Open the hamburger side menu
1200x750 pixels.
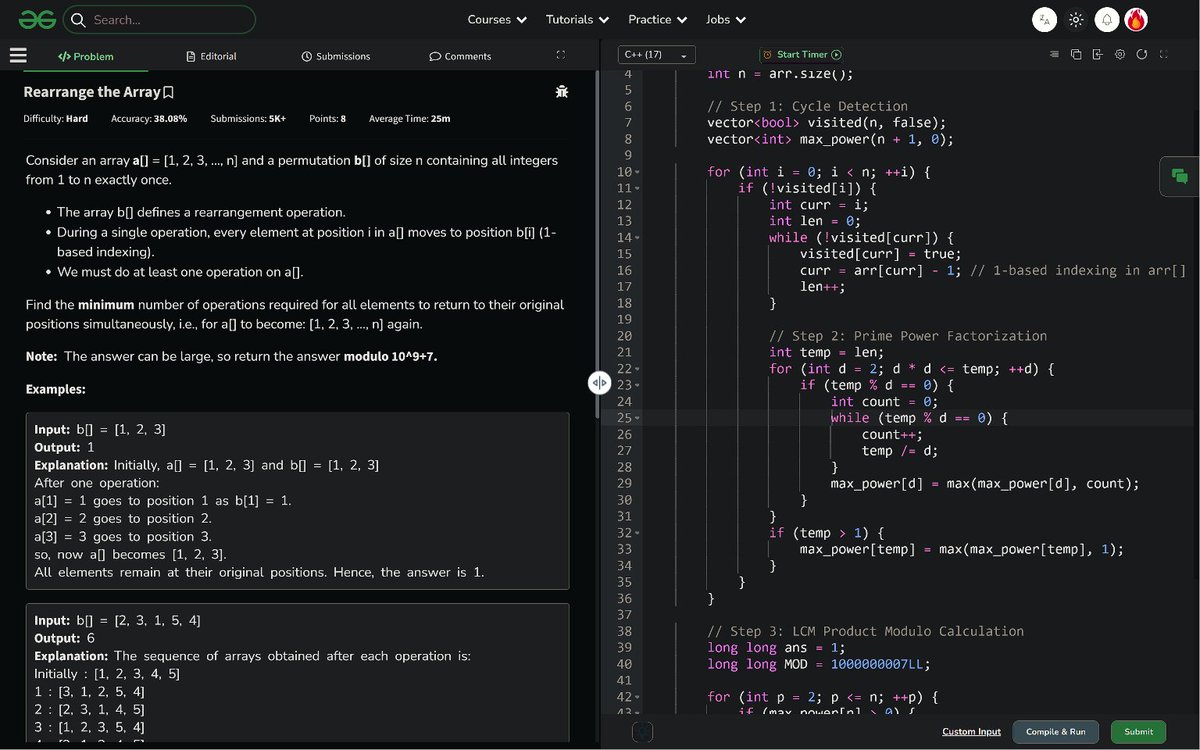[18, 55]
